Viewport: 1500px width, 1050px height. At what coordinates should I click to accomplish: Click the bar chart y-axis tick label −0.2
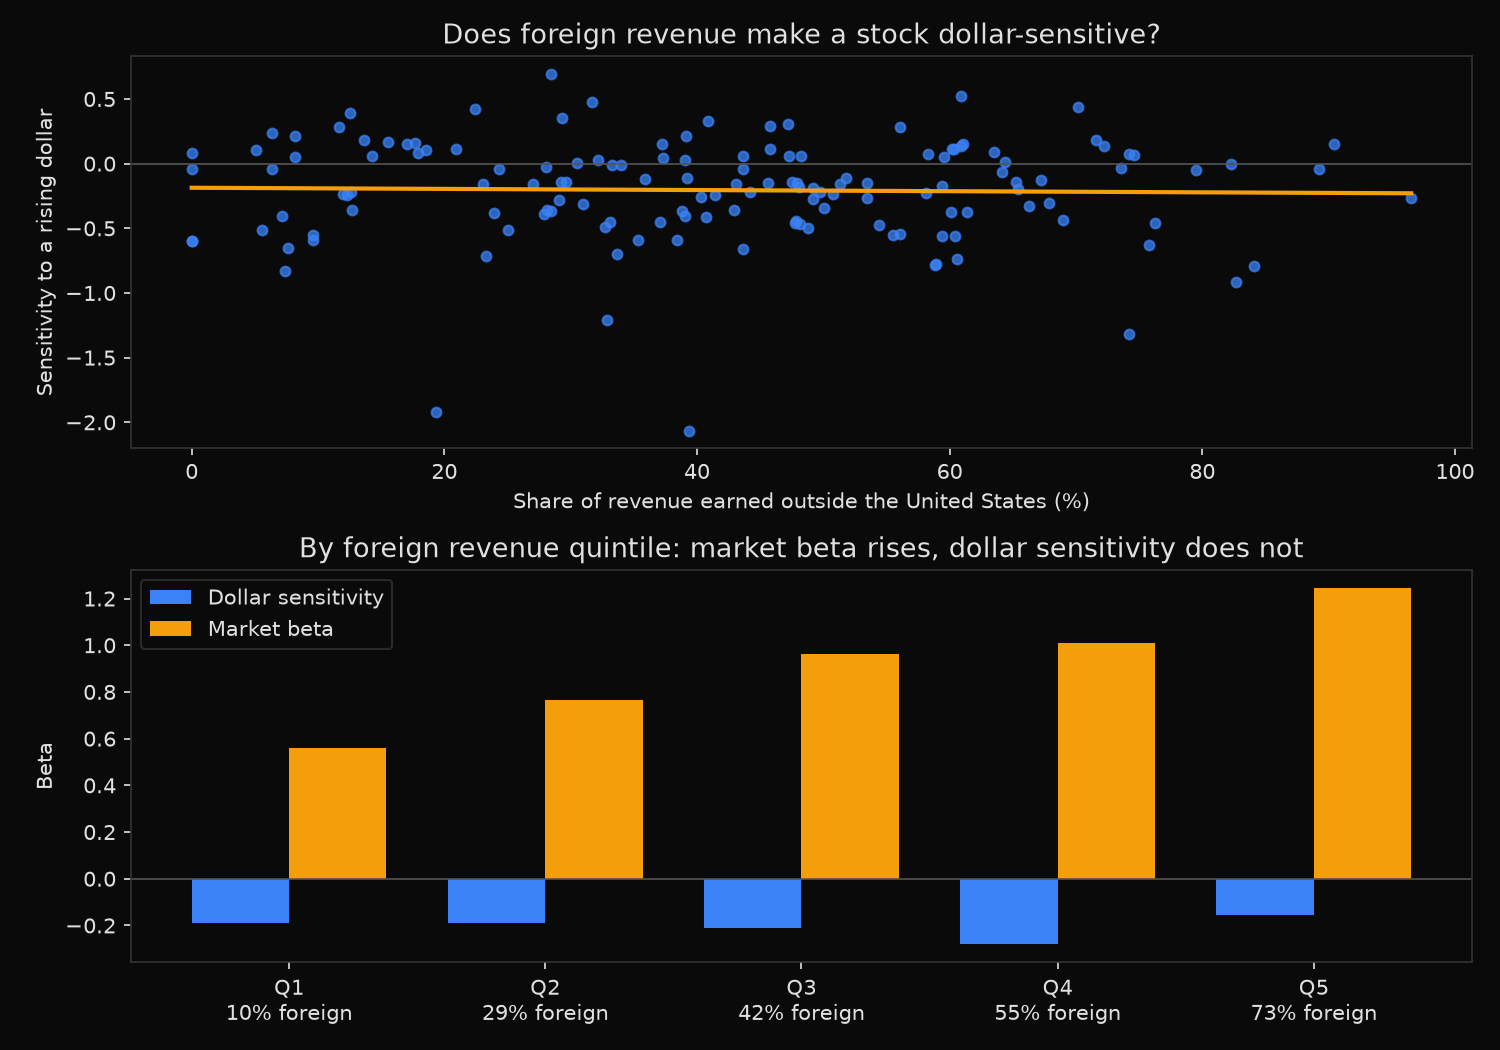[92, 926]
